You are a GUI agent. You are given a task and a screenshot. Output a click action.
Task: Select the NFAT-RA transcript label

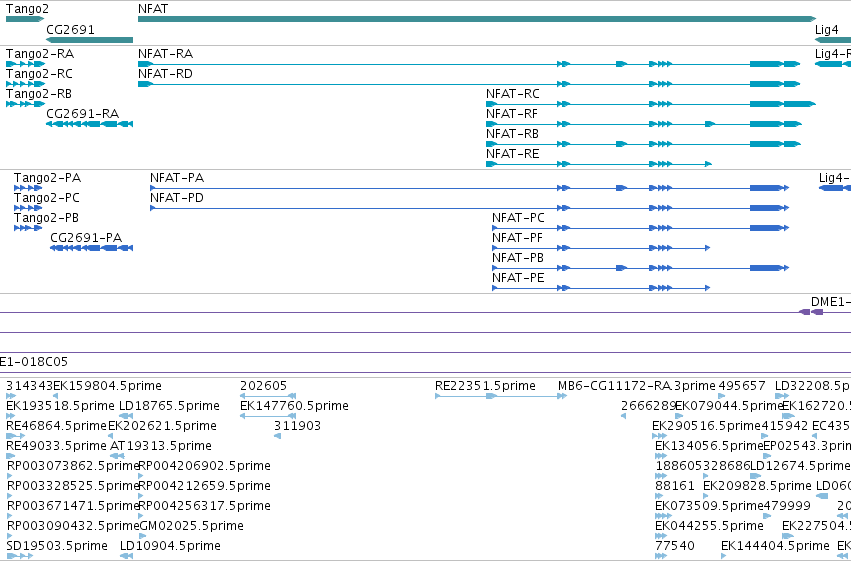(166, 53)
